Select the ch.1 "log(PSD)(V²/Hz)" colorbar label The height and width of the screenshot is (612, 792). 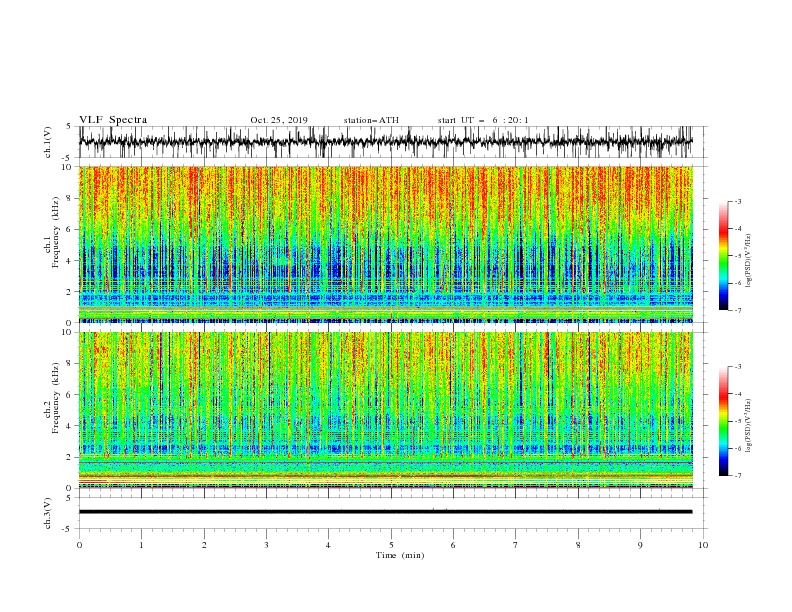748,261
